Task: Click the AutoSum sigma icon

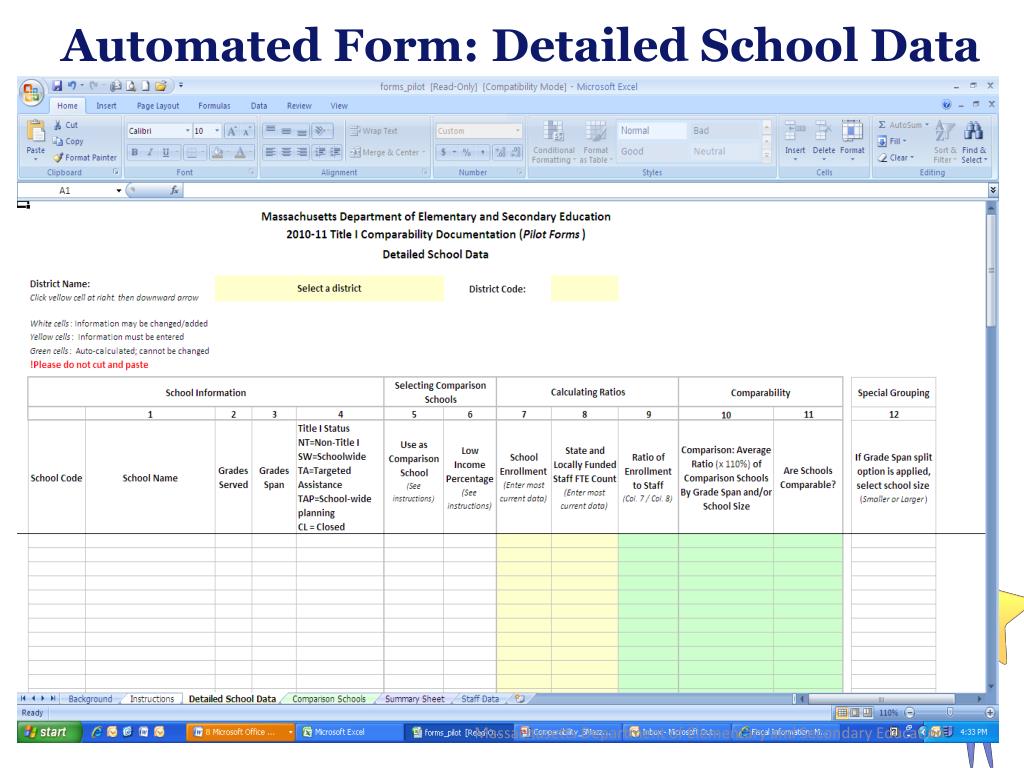Action: pos(882,125)
